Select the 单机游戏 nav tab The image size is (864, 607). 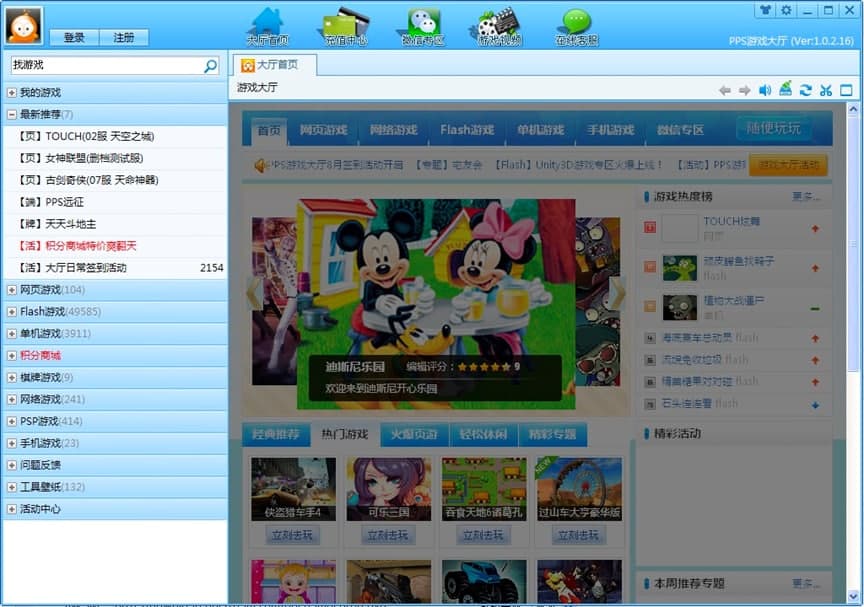pos(540,131)
